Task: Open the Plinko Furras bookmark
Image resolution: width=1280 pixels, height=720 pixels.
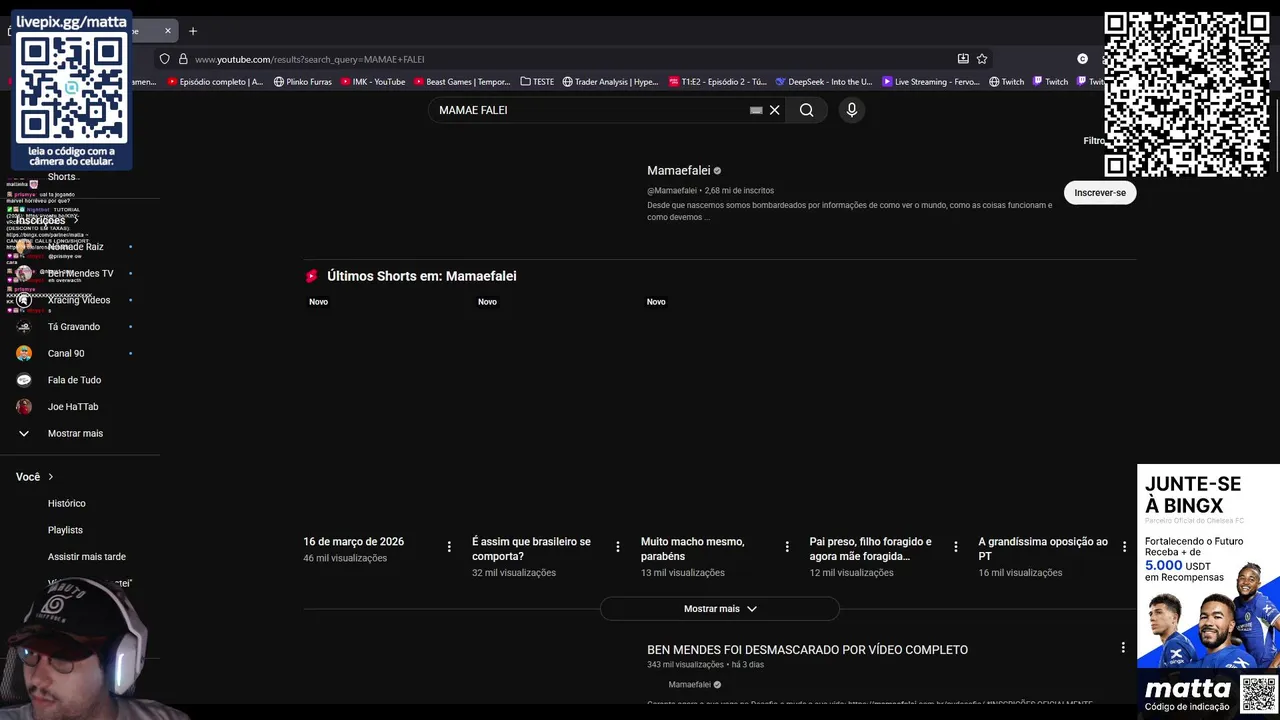Action: click(x=303, y=82)
